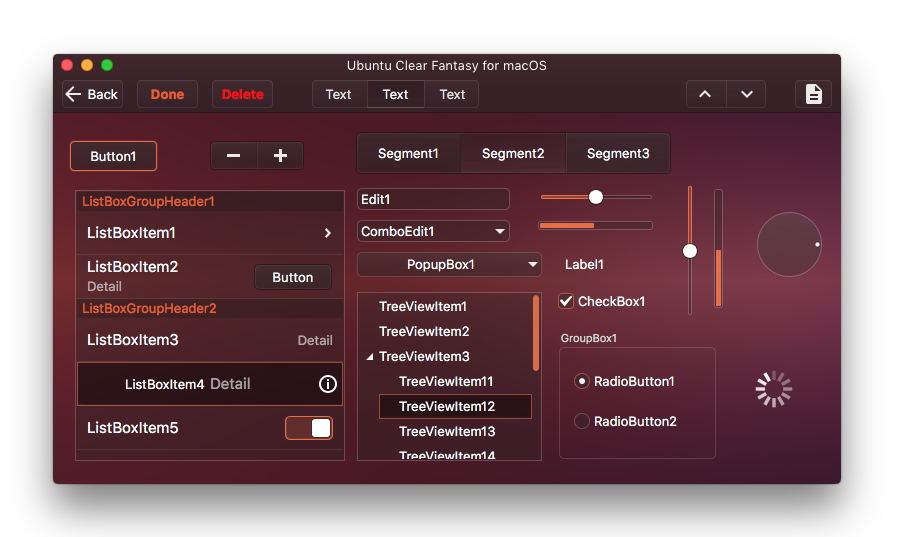Close the window with red button
This screenshot has height=537, width=900.
click(x=67, y=65)
